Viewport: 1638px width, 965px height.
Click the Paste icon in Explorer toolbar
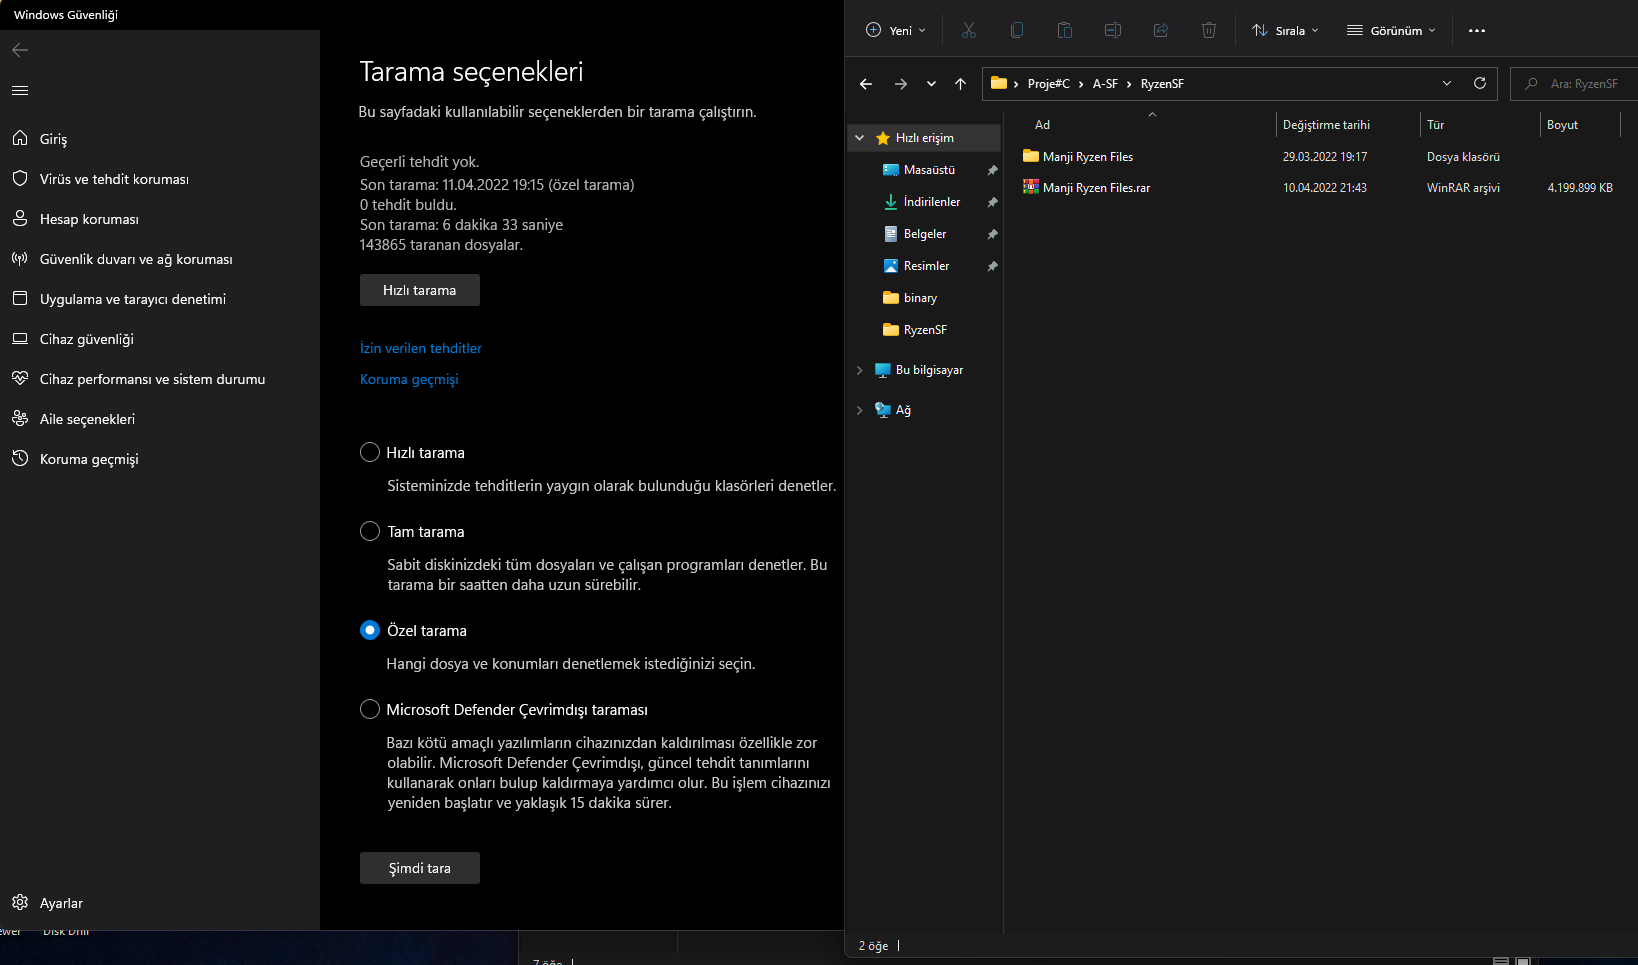[1065, 30]
